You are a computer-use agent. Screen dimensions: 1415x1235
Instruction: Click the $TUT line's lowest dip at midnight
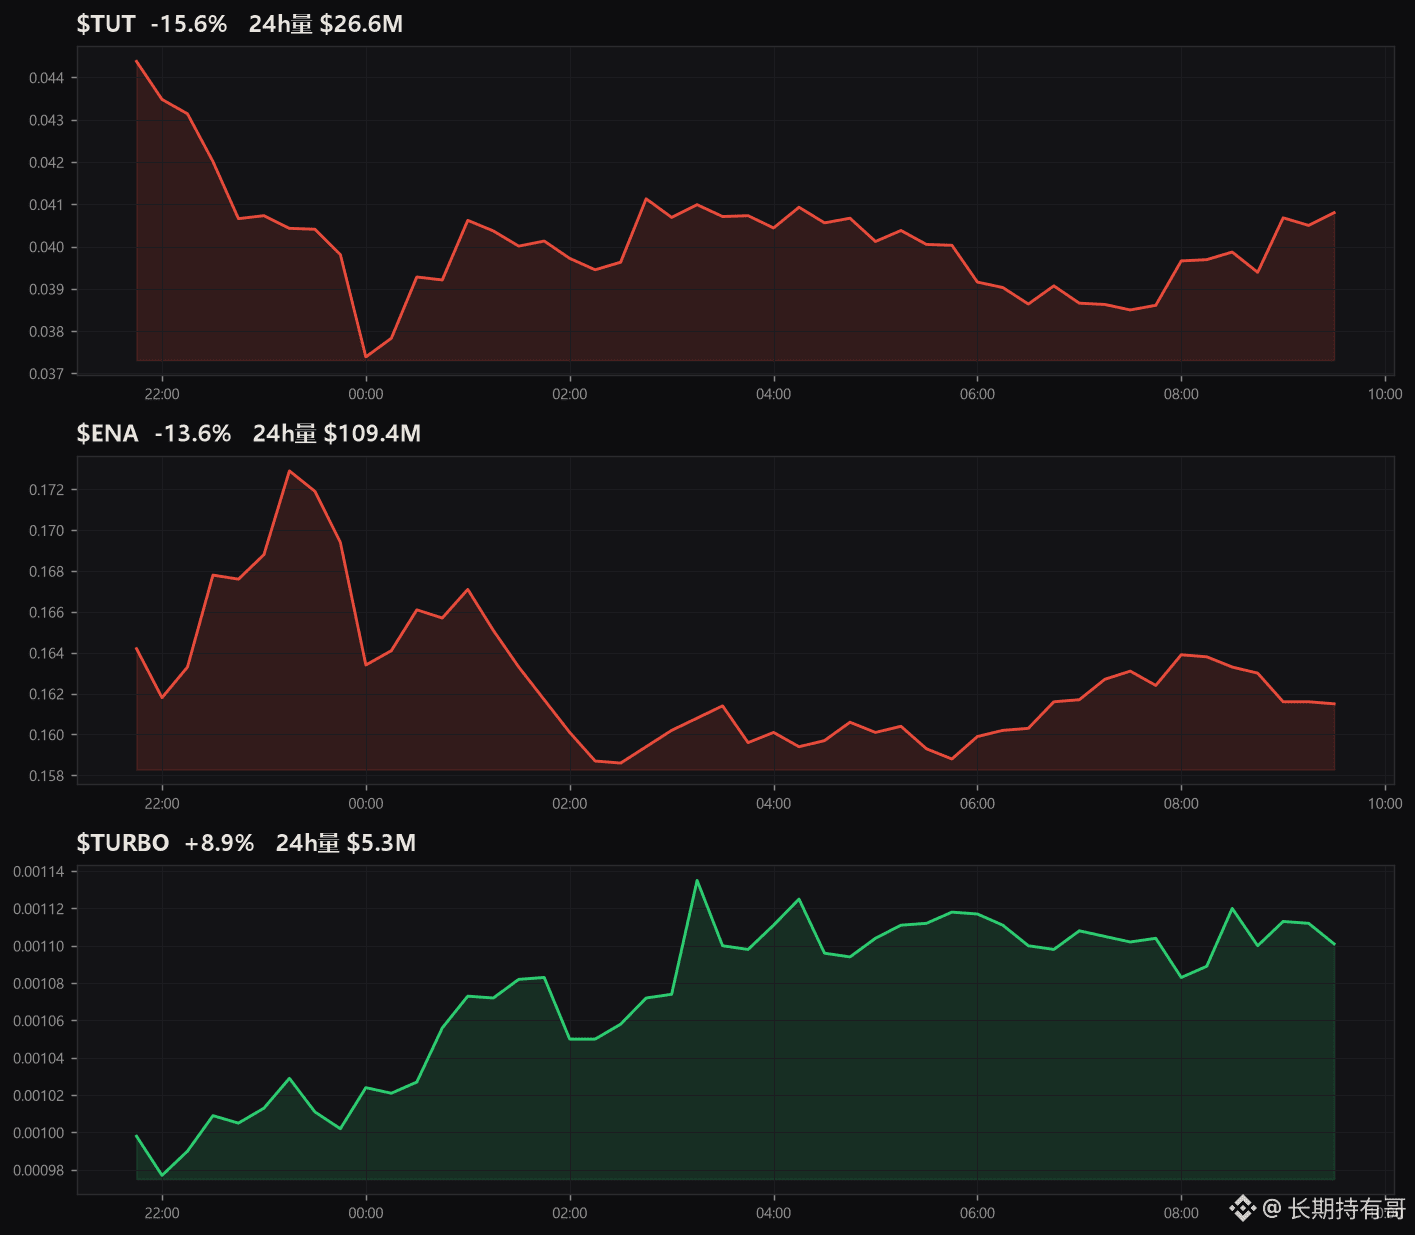tap(366, 356)
